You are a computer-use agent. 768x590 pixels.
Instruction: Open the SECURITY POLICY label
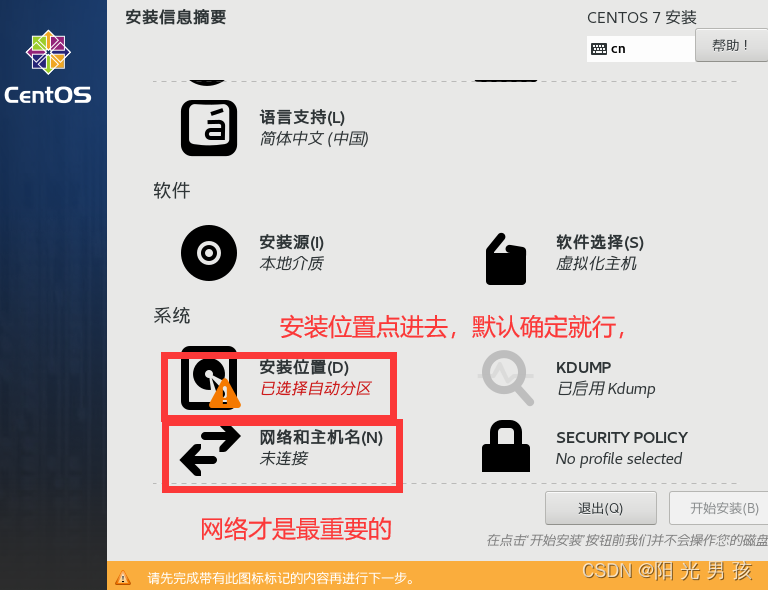[x=622, y=437]
